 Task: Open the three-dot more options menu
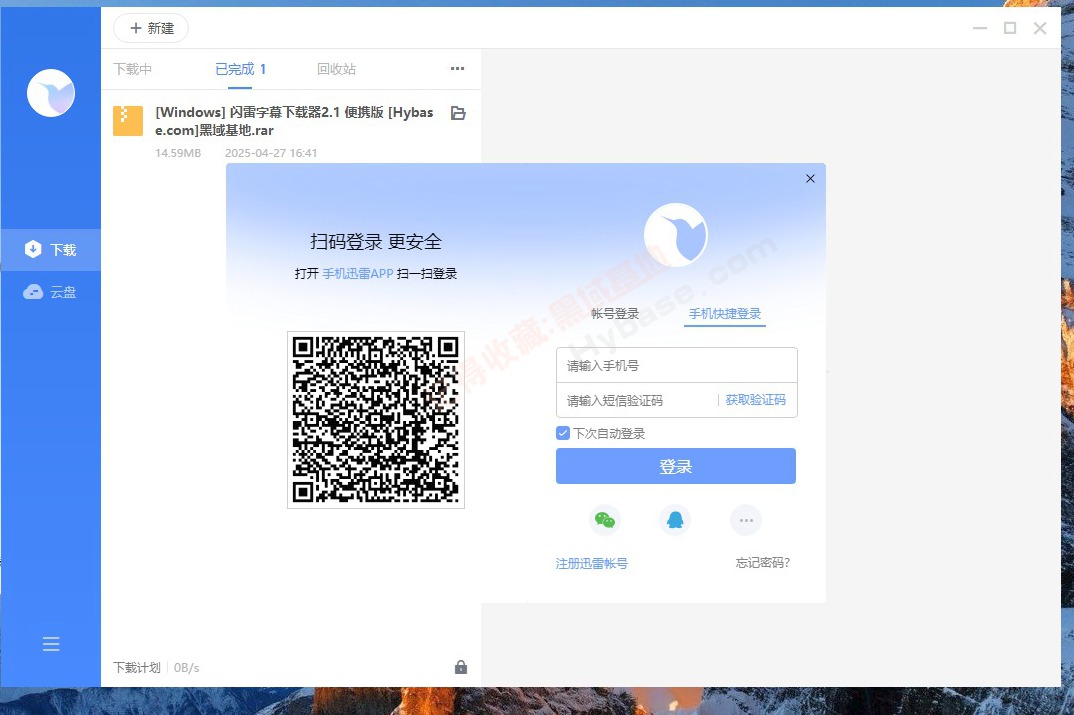[x=458, y=68]
